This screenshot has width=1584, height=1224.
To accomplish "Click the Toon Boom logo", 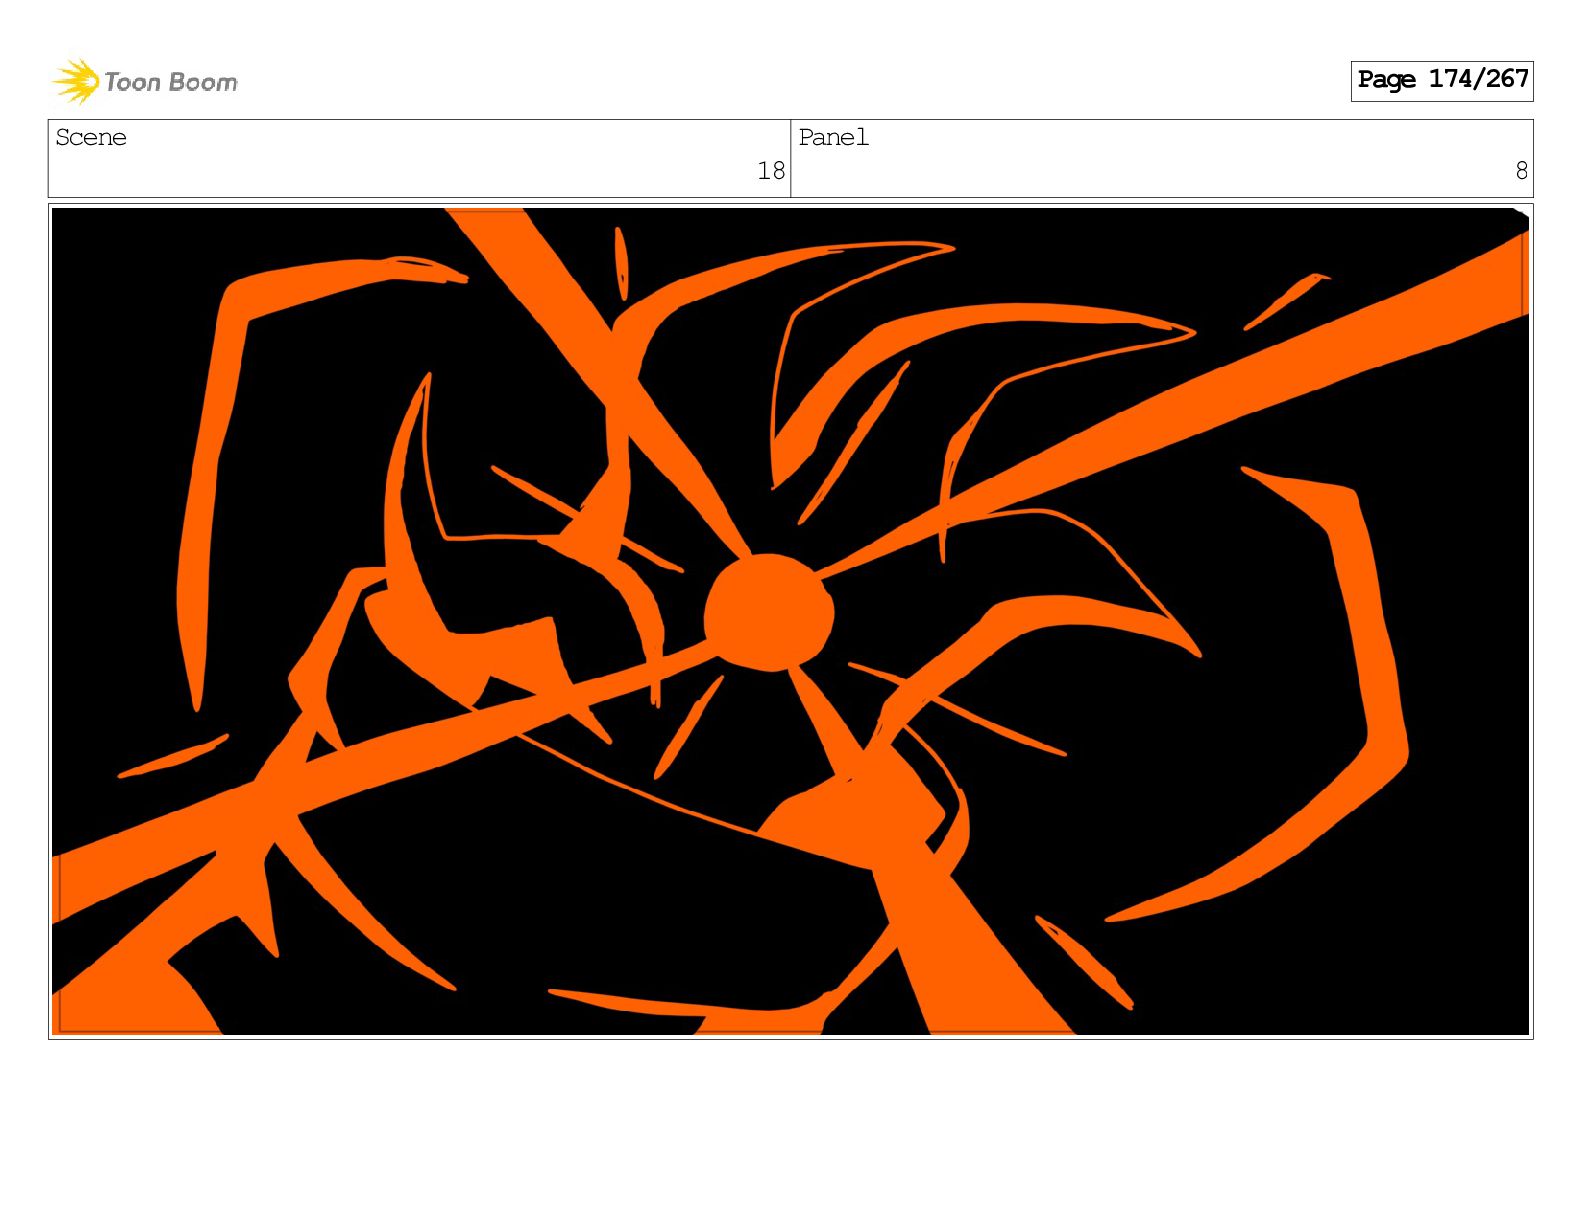I will point(145,81).
